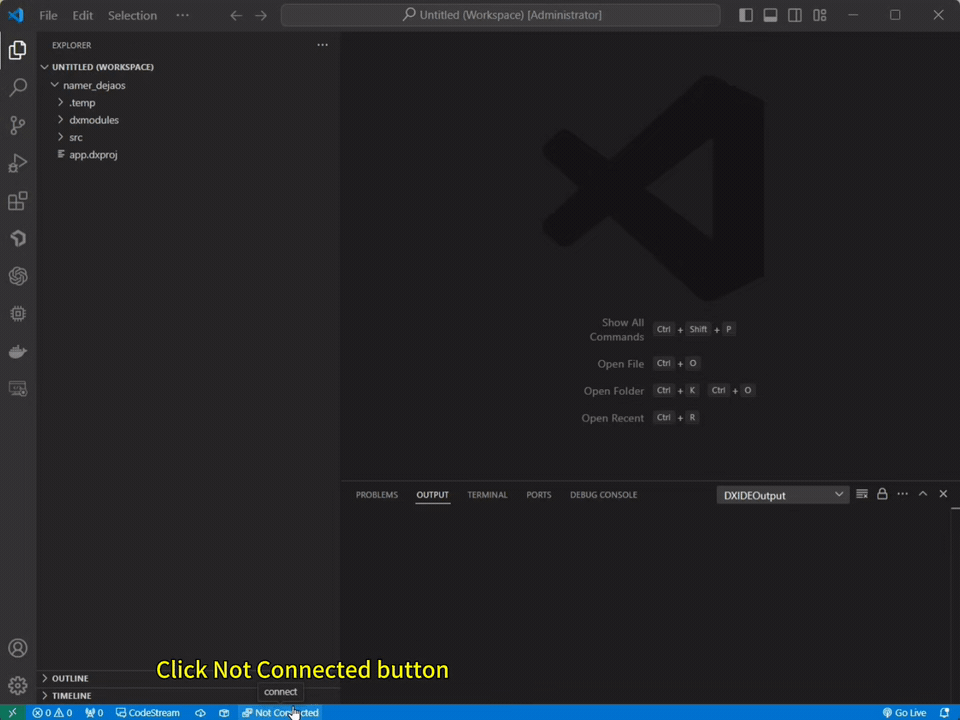This screenshot has height=720, width=960.
Task: Click the cloud upload icon in status bar
Action: click(200, 713)
